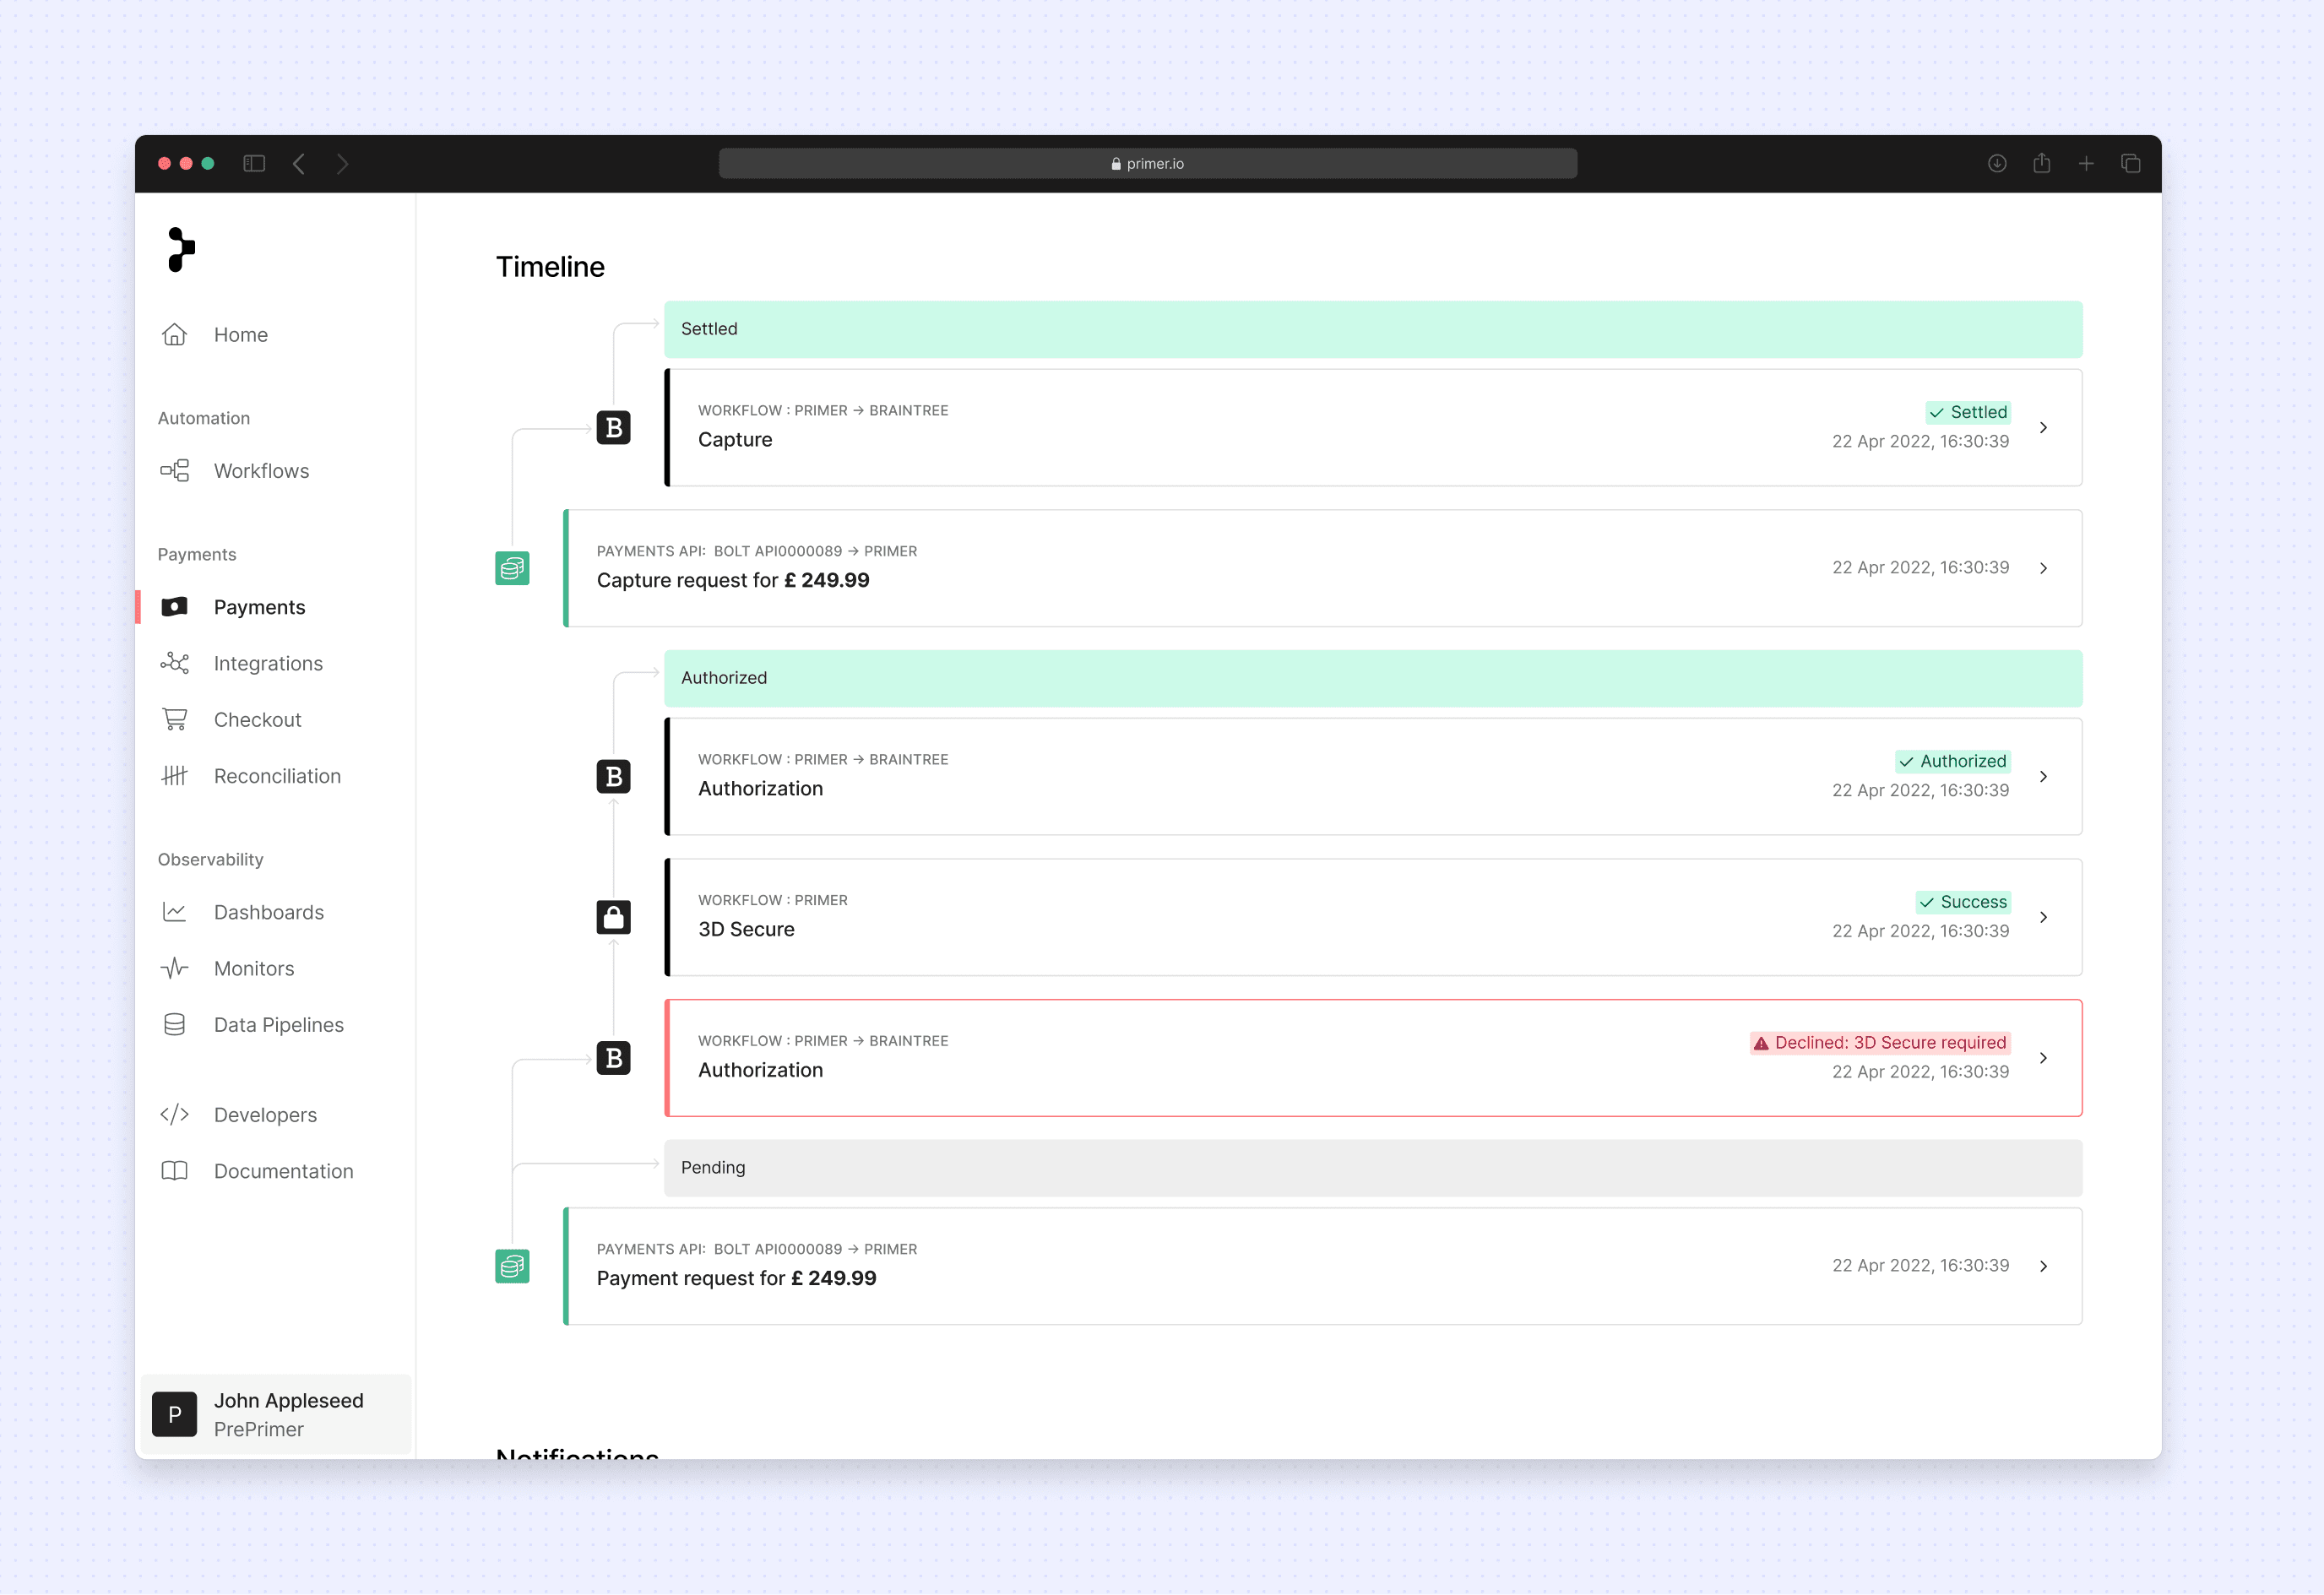Click the Documentation book icon
This screenshot has width=2324, height=1595.
click(x=174, y=1171)
